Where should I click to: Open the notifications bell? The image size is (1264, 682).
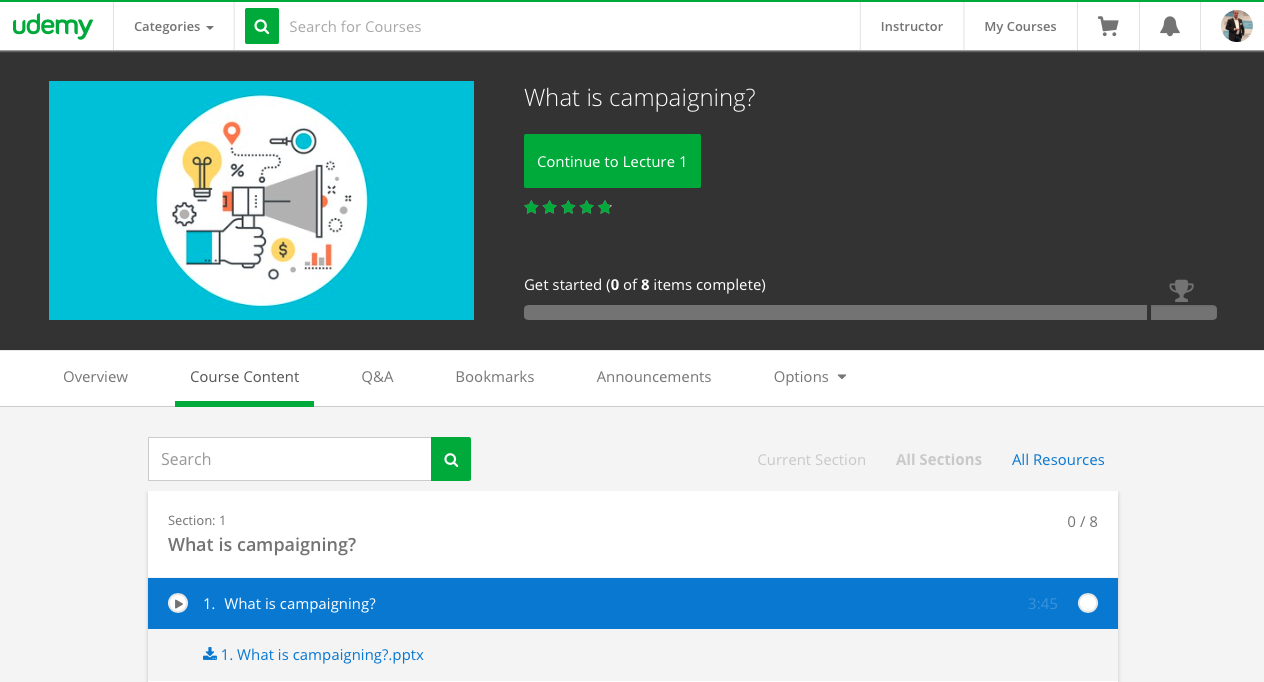pos(1169,27)
